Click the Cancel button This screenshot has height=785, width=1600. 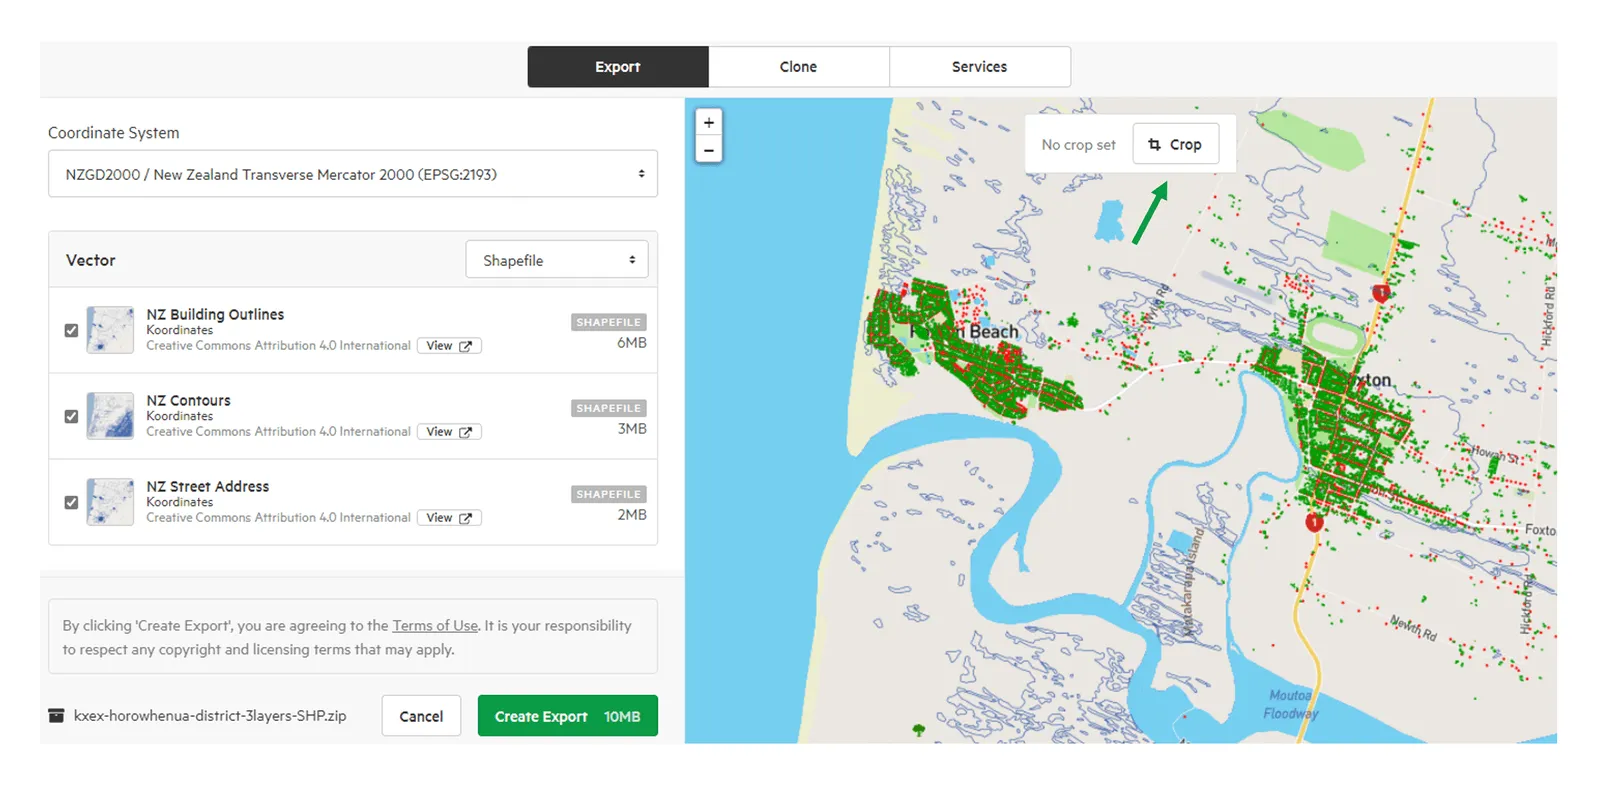[x=421, y=716]
